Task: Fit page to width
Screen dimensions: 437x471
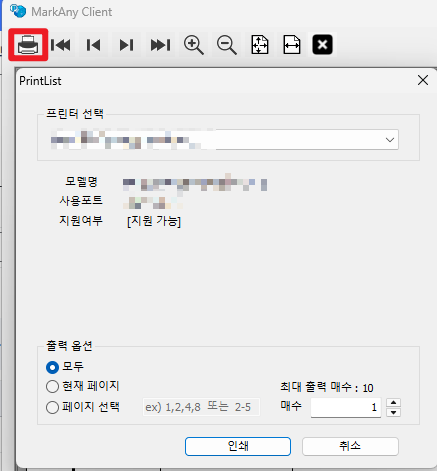Action: (x=292, y=45)
